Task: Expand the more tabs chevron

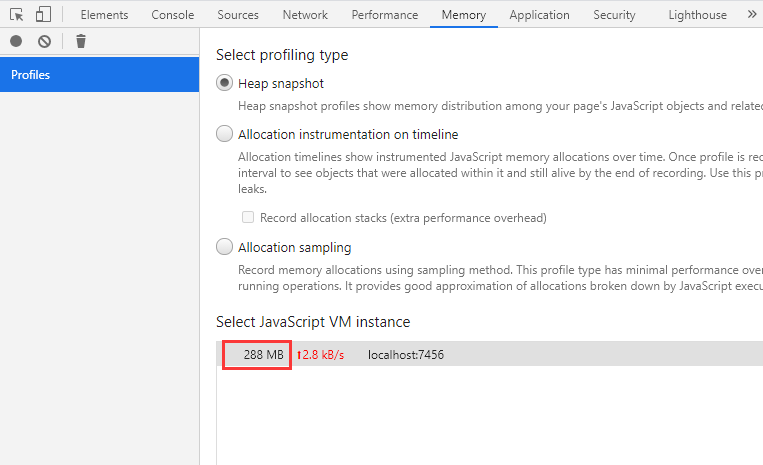Action: click(752, 15)
